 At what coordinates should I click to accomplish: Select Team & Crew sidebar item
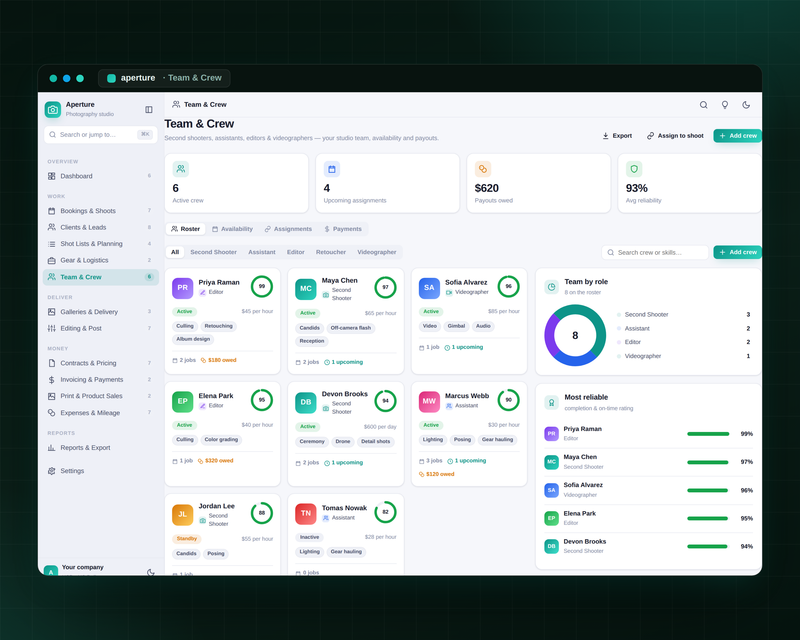[x=101, y=277]
